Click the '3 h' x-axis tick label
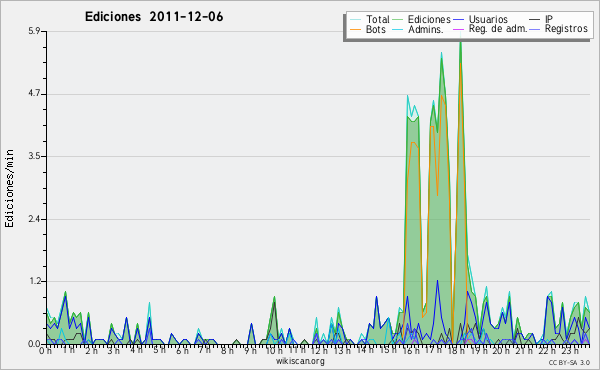Viewport: 600px width, 370px height. coord(114,350)
